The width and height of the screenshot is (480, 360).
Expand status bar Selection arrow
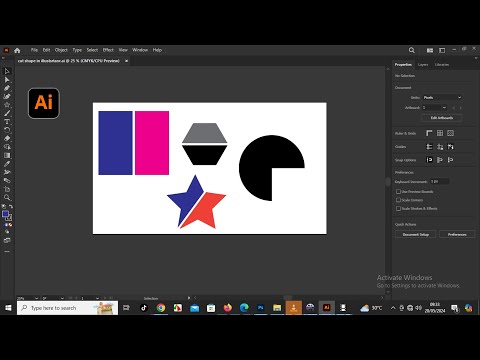pos(189,298)
